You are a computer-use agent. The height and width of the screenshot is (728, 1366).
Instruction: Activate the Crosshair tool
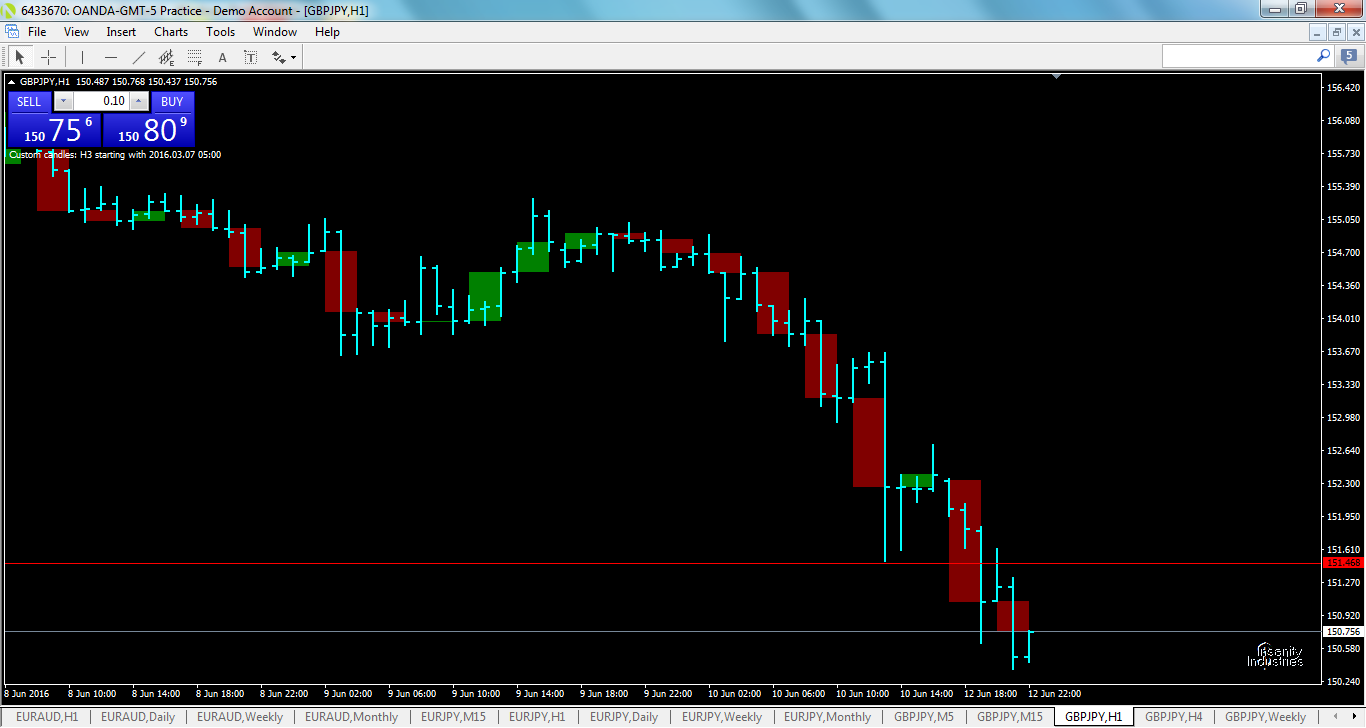click(48, 57)
